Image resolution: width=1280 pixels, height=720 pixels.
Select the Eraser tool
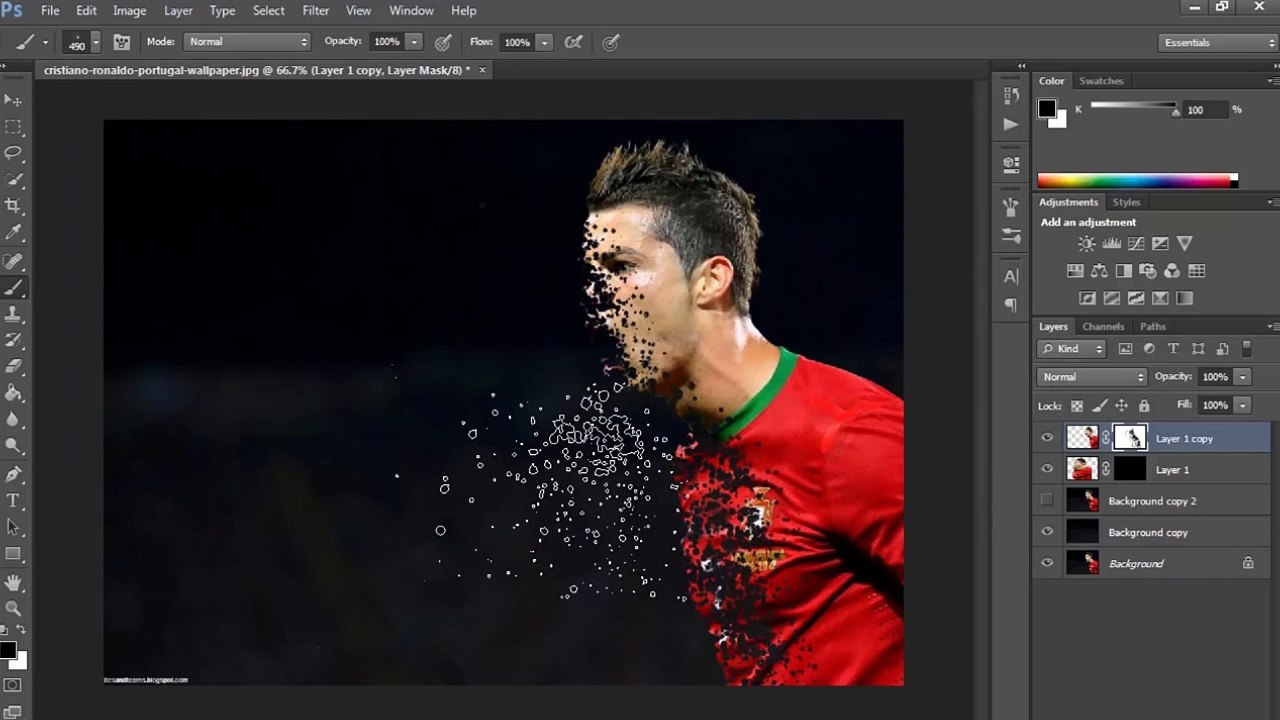tap(13, 367)
